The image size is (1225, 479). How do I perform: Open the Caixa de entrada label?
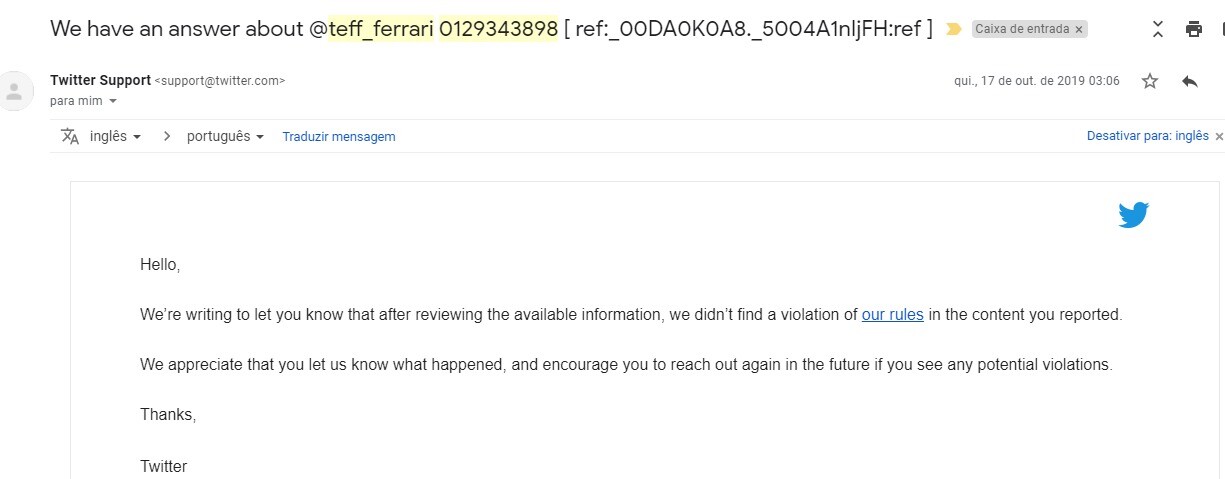(x=1022, y=30)
